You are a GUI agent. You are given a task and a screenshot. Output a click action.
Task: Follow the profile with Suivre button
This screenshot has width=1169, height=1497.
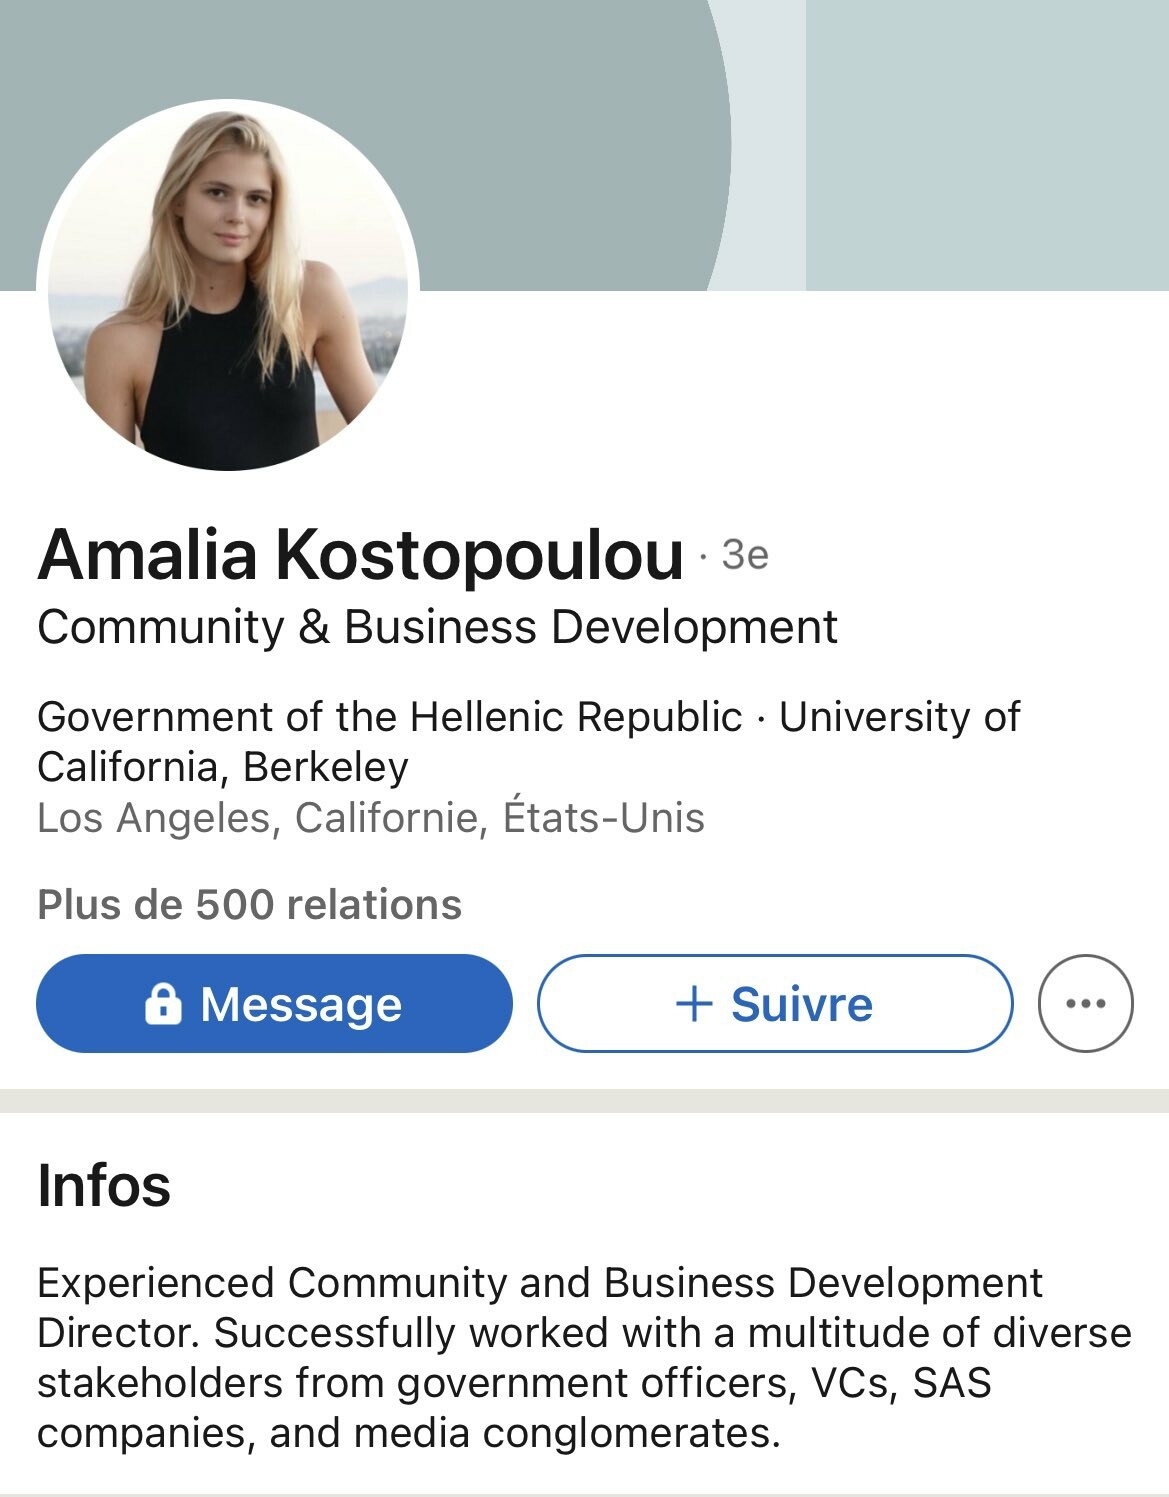click(x=775, y=1003)
